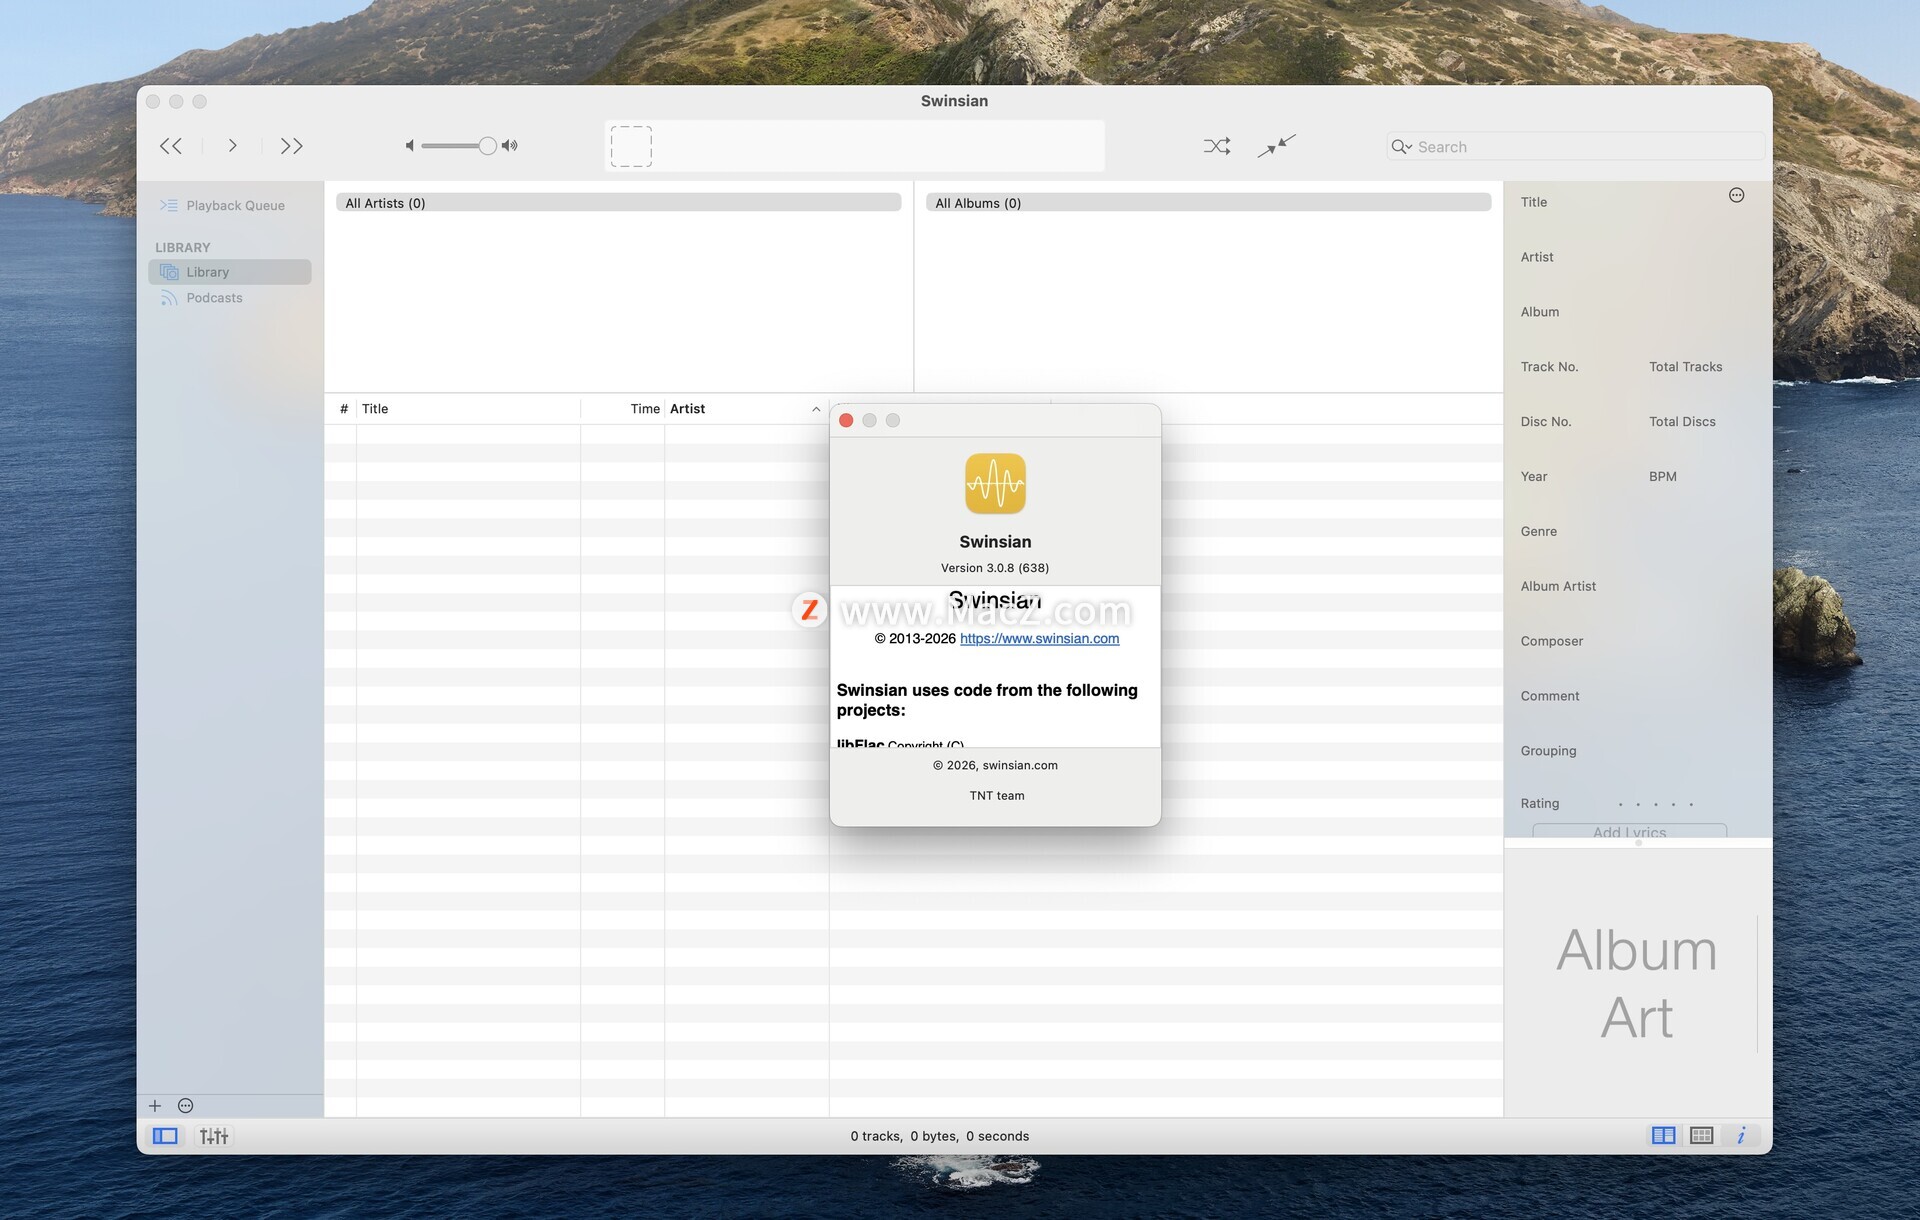The height and width of the screenshot is (1220, 1920).
Task: Click the Add Lyrics button
Action: click(x=1629, y=831)
